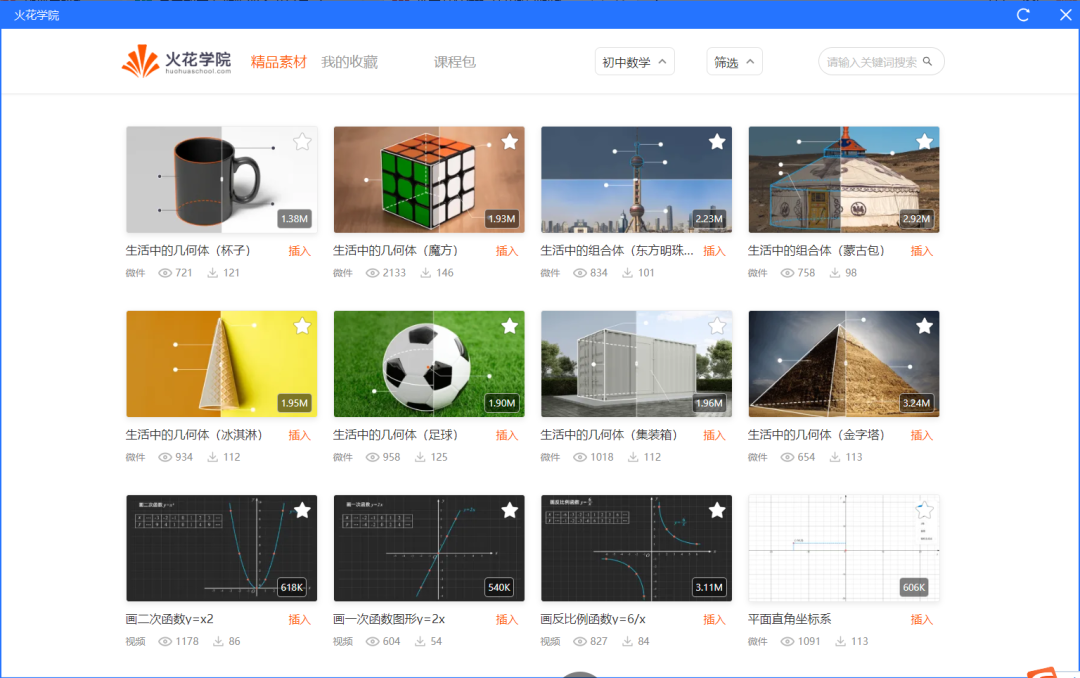Insert 生活中的几何体（足球）
1080x678 pixels.
pyautogui.click(x=507, y=435)
